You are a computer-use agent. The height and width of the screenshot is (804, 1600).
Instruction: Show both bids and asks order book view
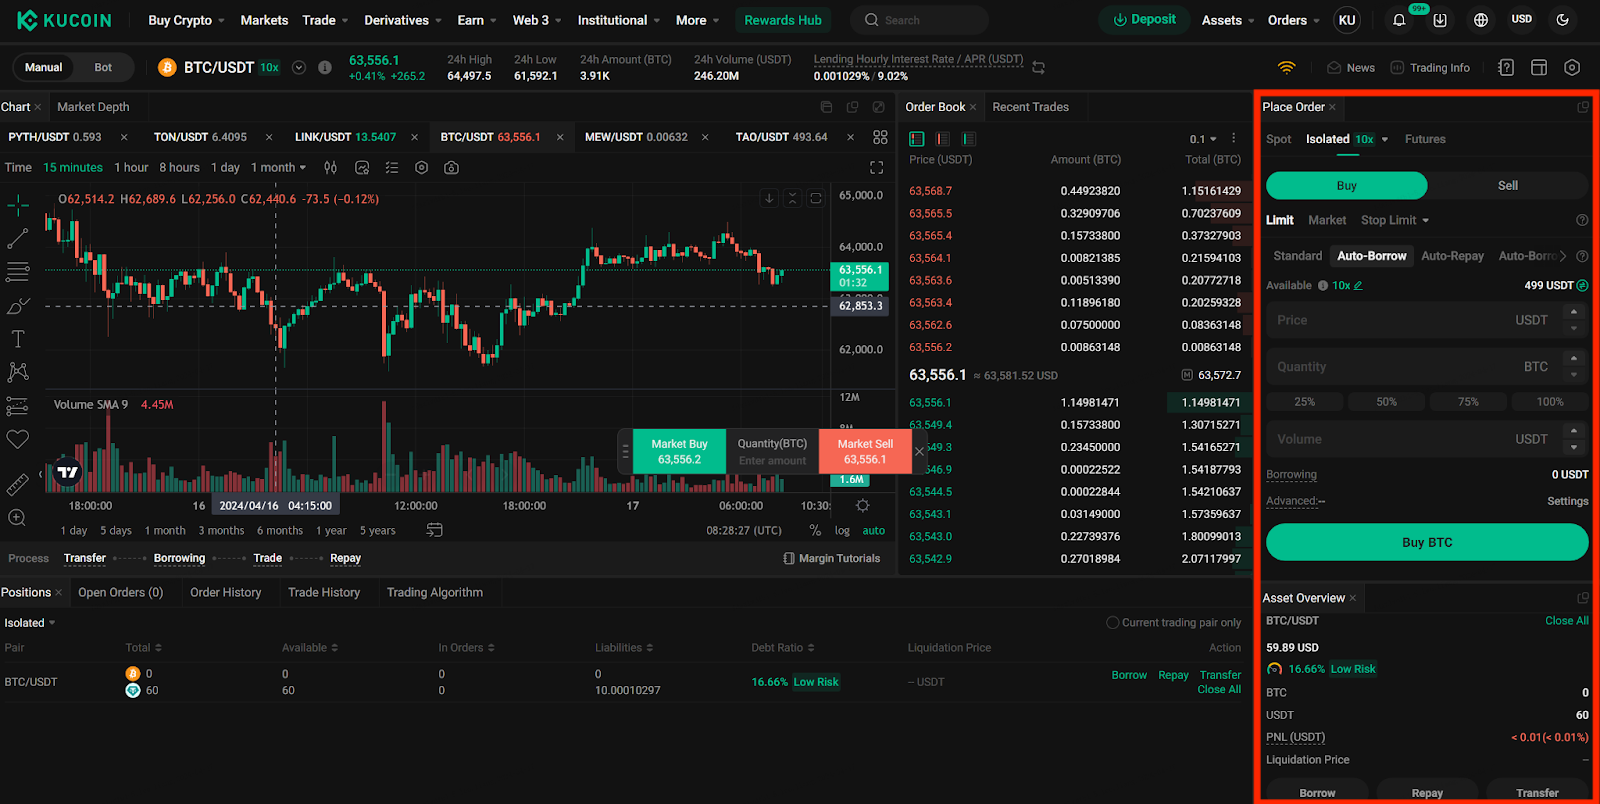click(x=917, y=139)
